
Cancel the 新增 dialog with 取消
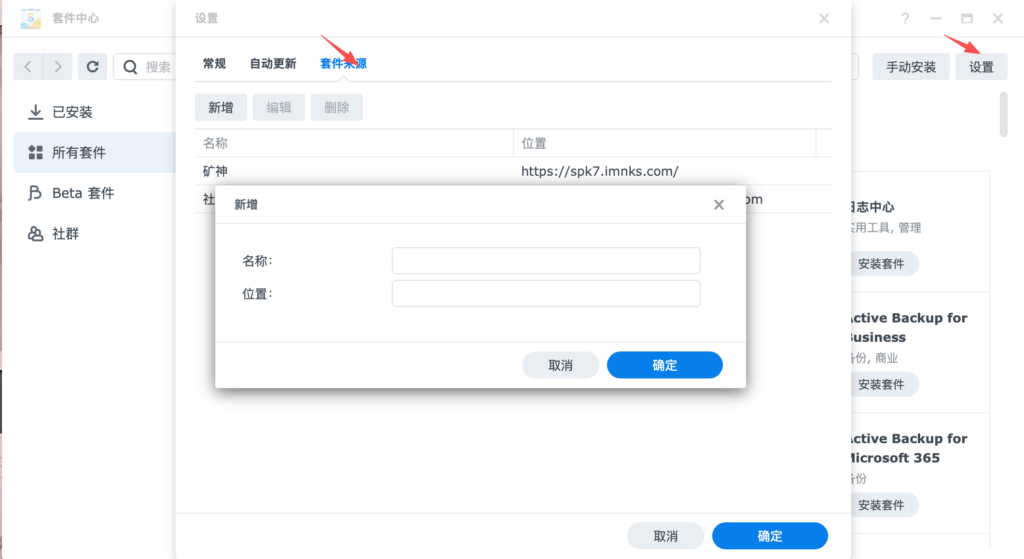560,365
